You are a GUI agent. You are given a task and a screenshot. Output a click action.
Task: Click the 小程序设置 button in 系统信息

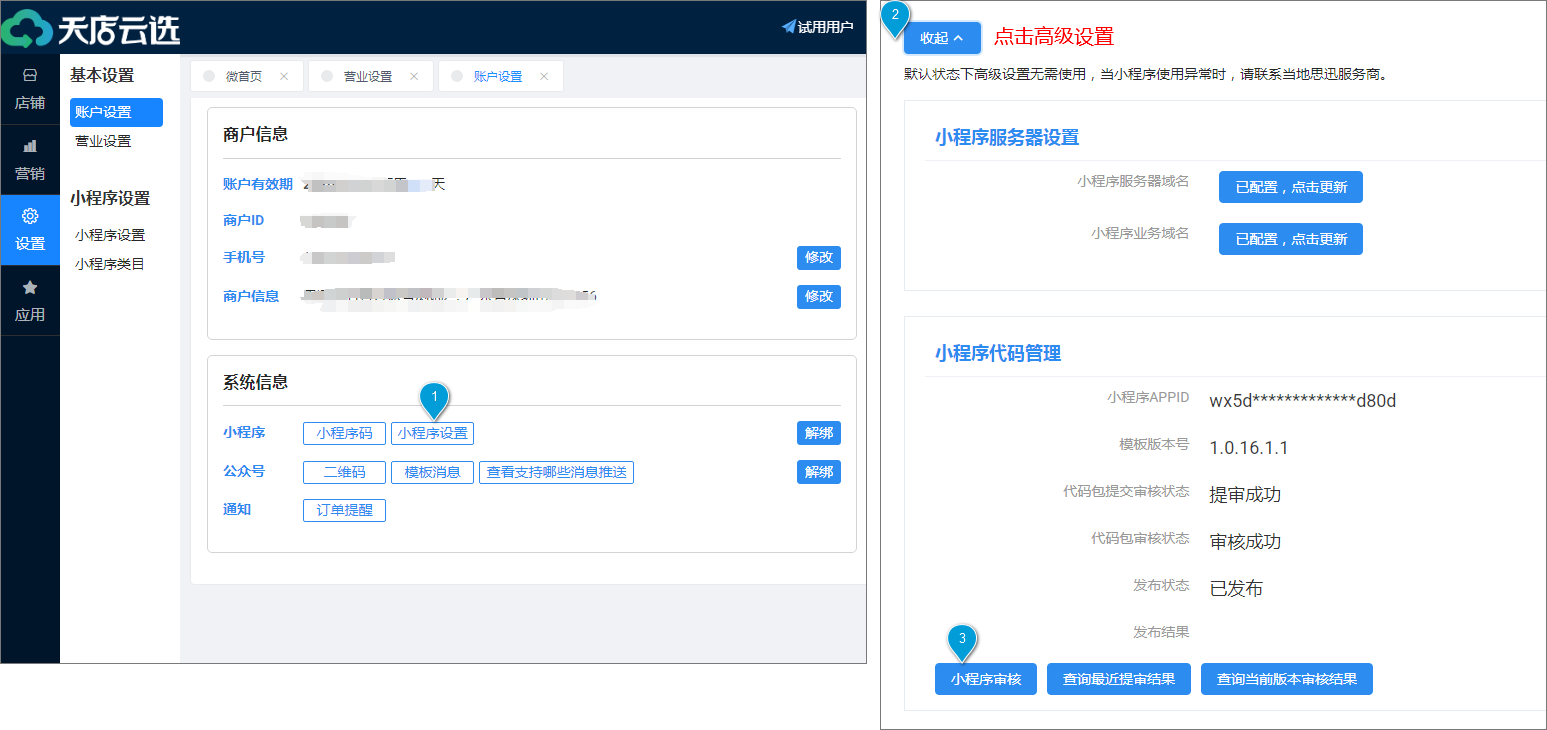(432, 433)
